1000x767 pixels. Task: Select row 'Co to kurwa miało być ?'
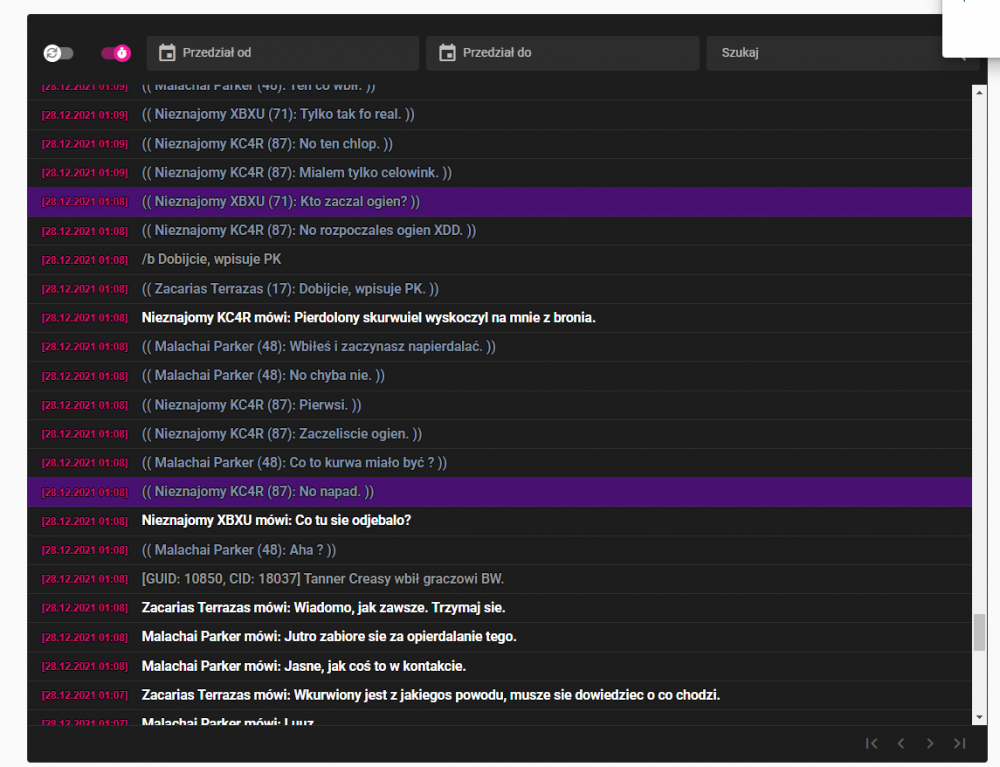coord(499,463)
